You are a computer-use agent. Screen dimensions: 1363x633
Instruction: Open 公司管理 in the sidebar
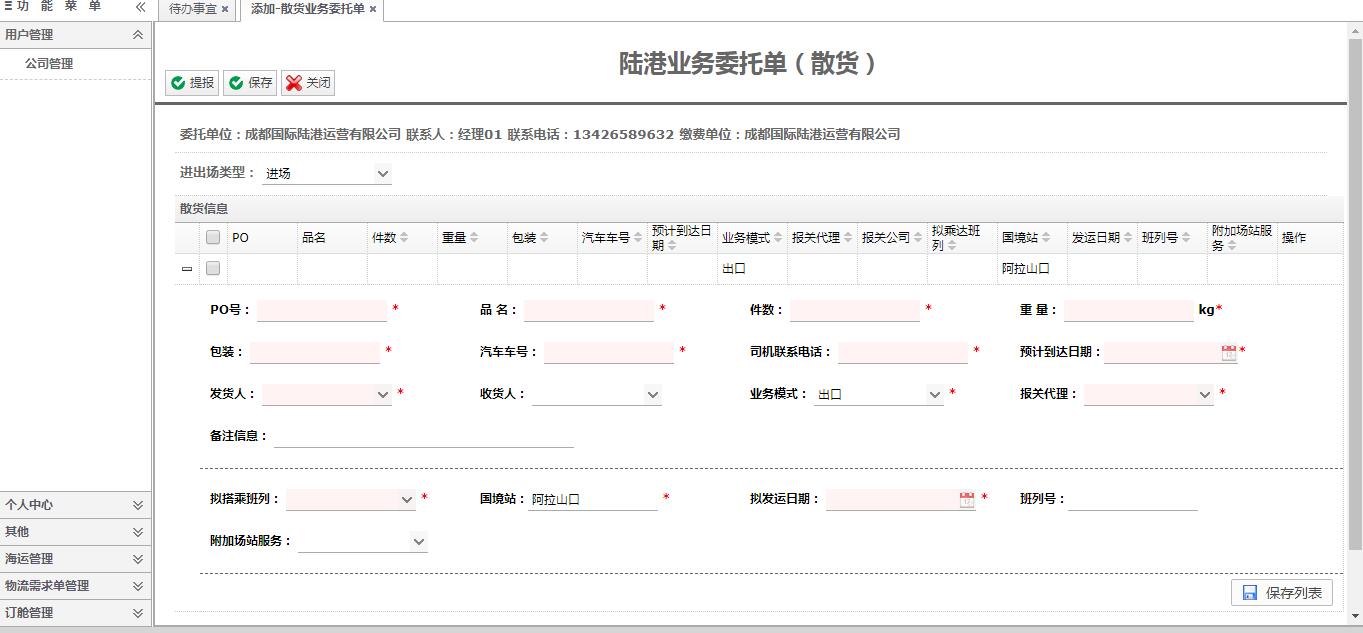point(49,64)
